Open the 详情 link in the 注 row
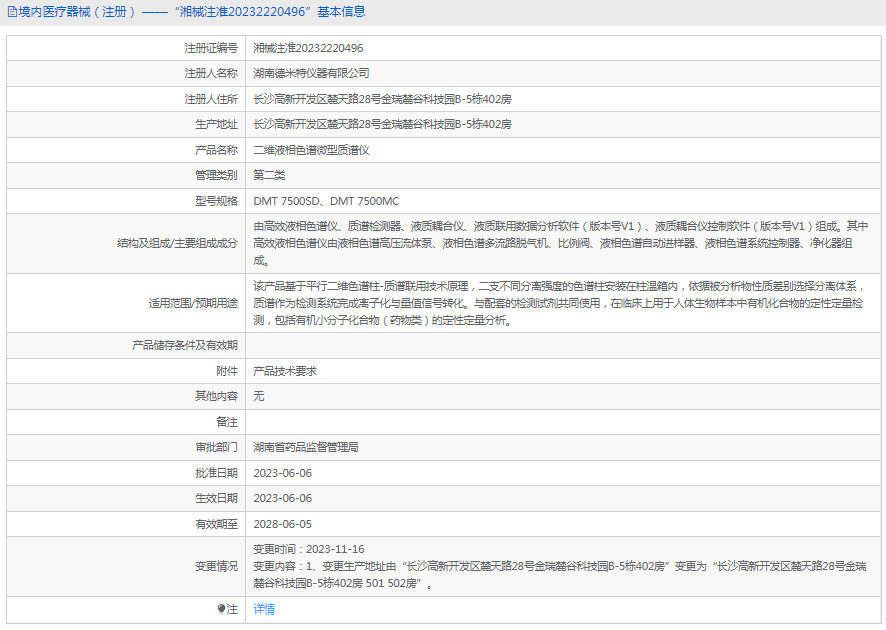This screenshot has width=886, height=630. [x=264, y=609]
